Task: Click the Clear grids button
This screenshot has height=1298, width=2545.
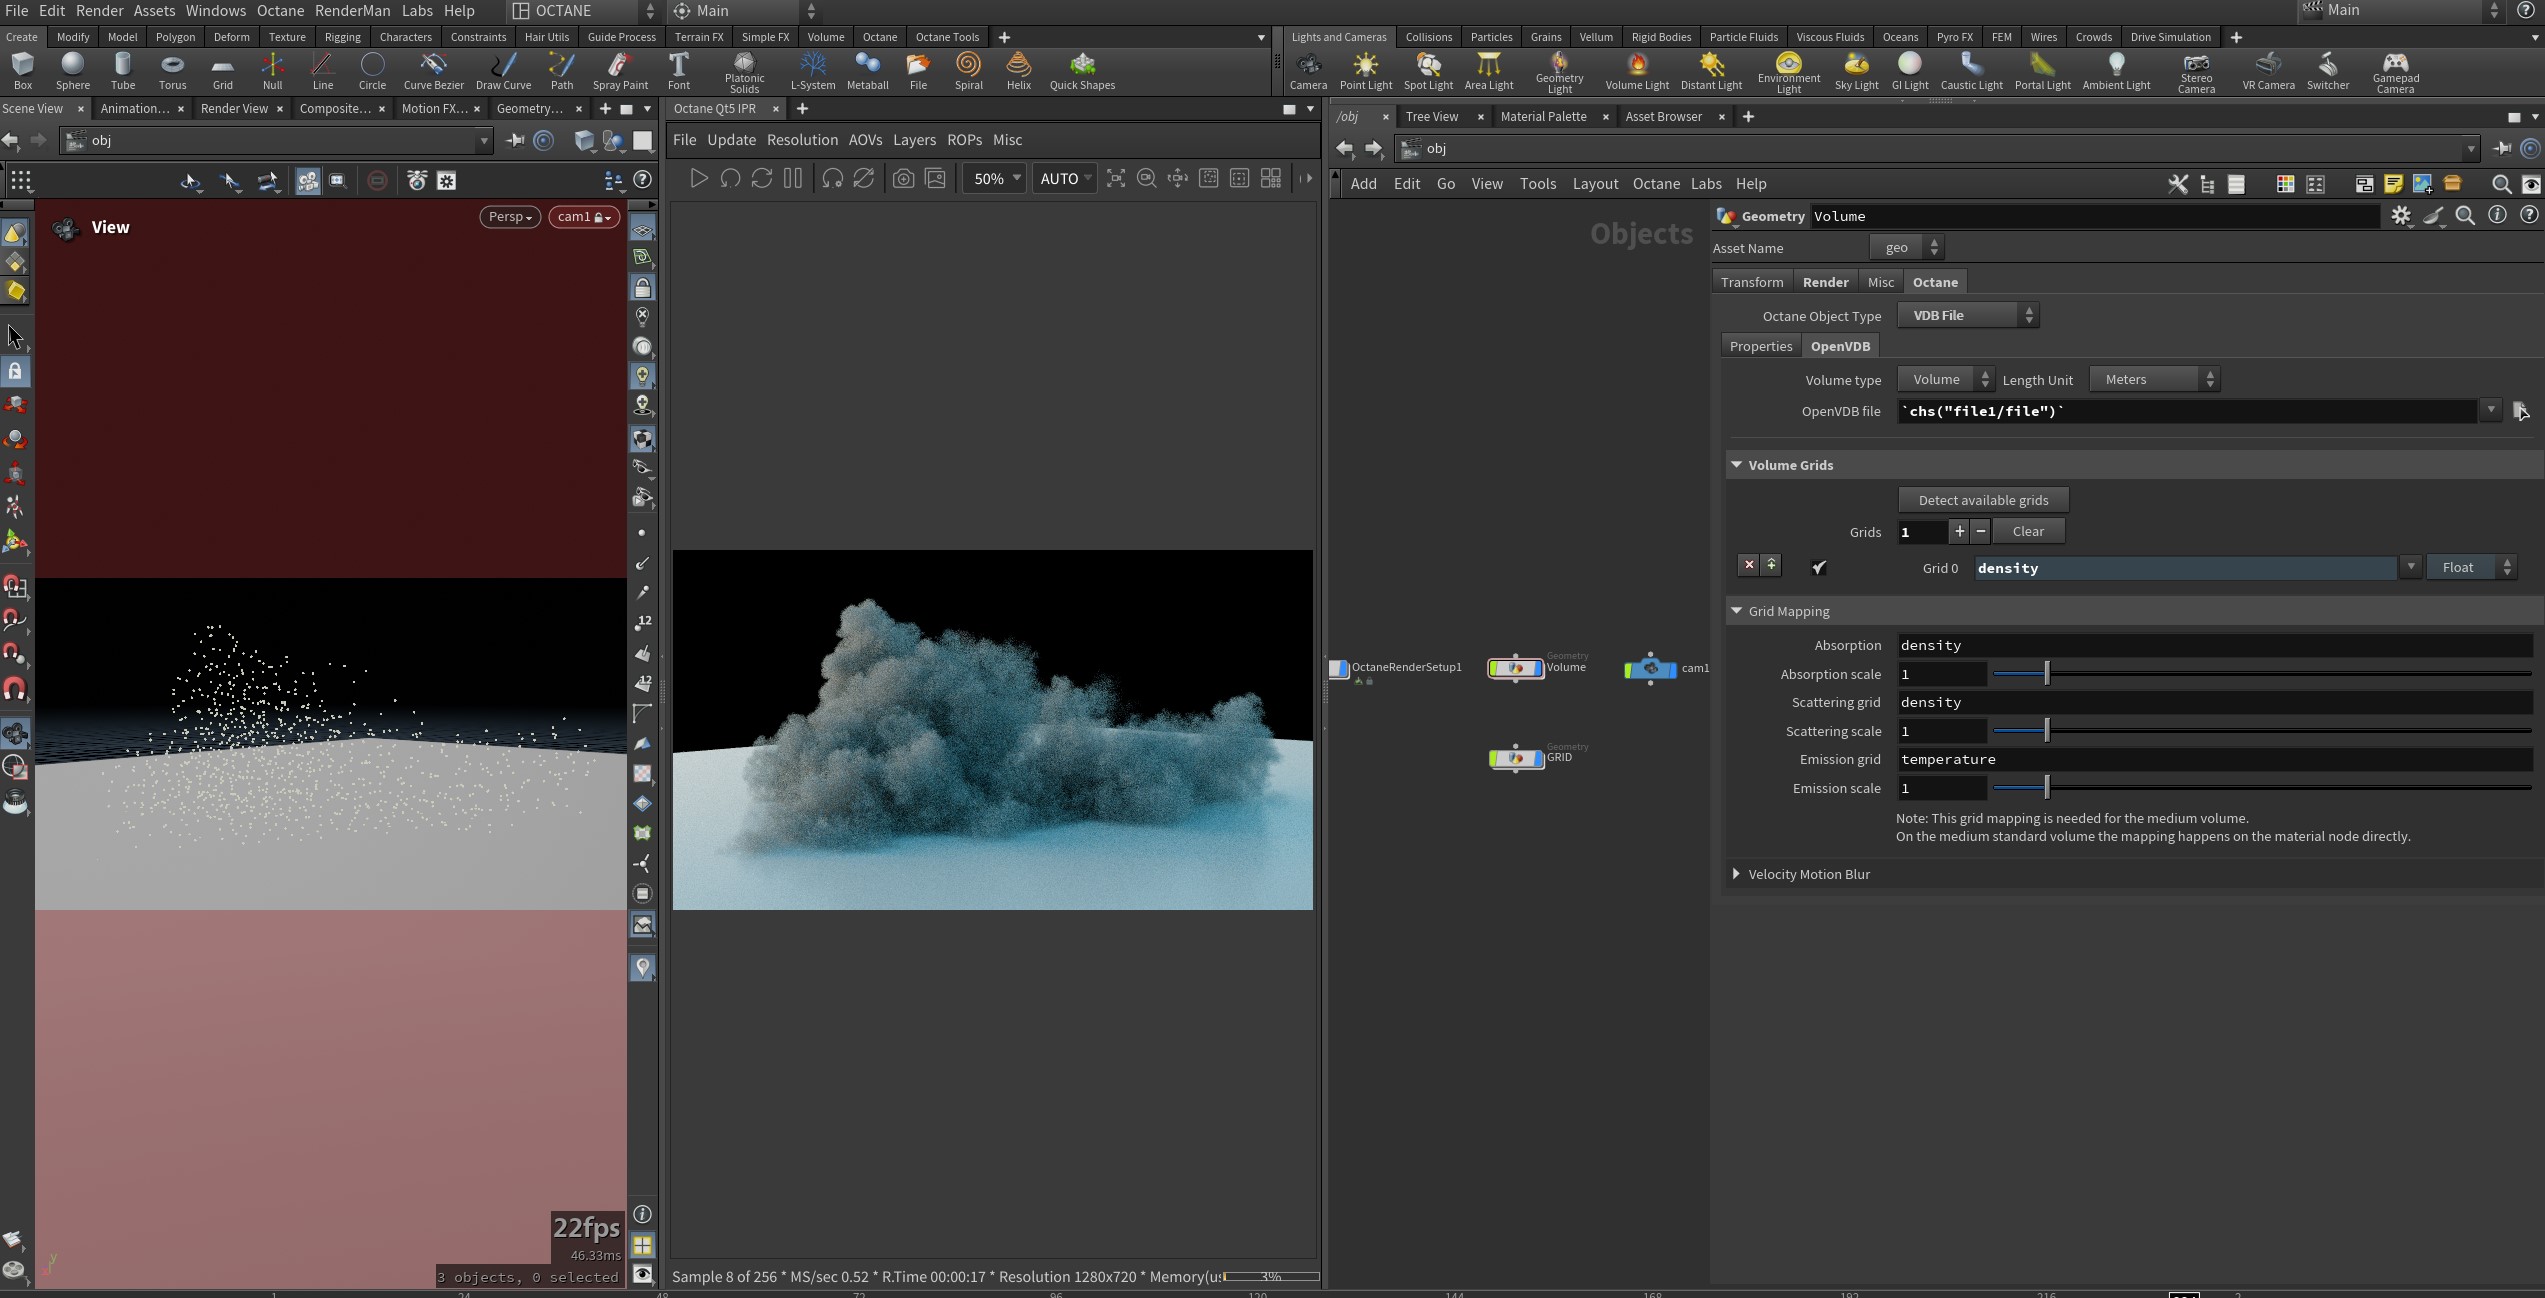Action: tap(2027, 531)
